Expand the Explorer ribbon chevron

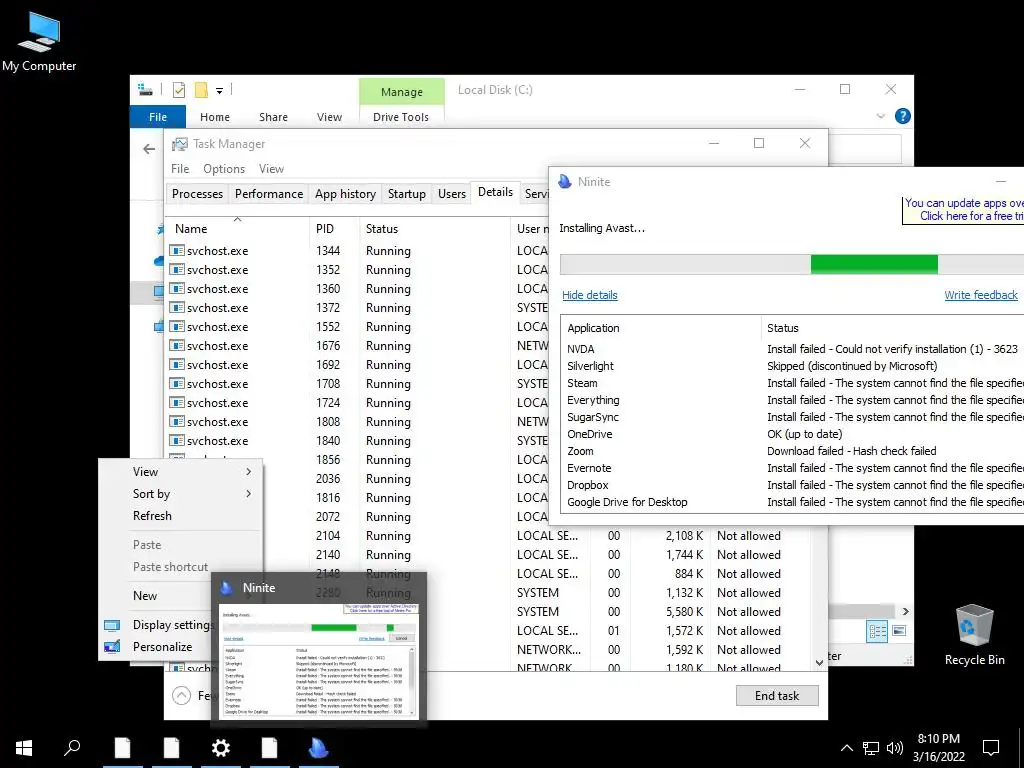(x=880, y=116)
